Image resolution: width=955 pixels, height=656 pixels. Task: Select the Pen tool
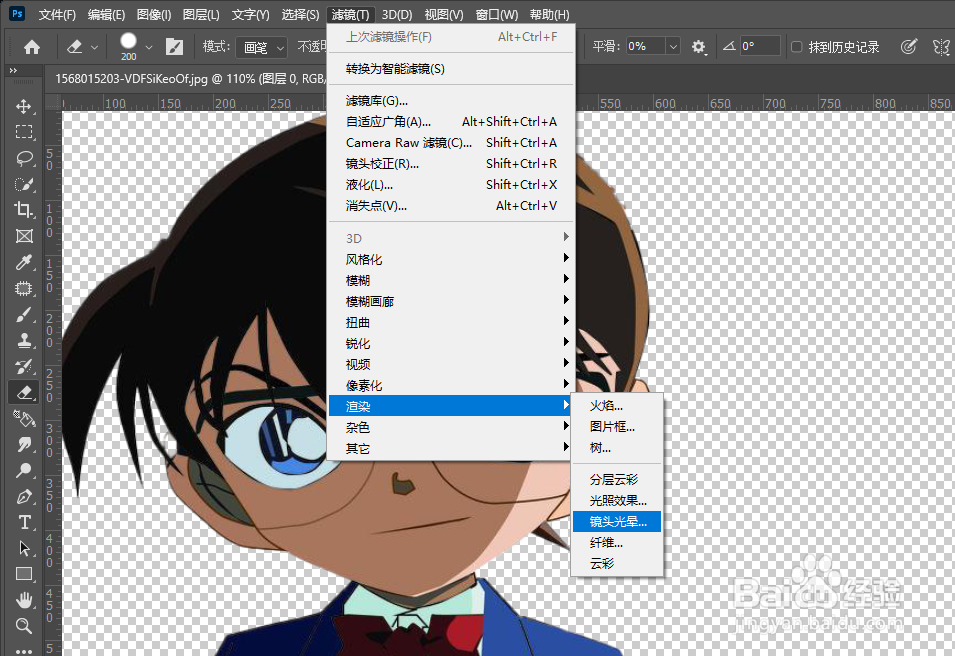point(24,496)
